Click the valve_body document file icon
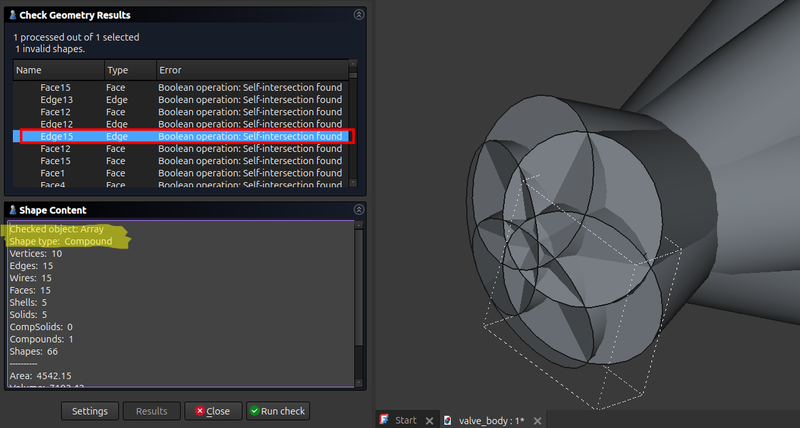The height and width of the screenshot is (428, 800). pyautogui.click(x=448, y=420)
